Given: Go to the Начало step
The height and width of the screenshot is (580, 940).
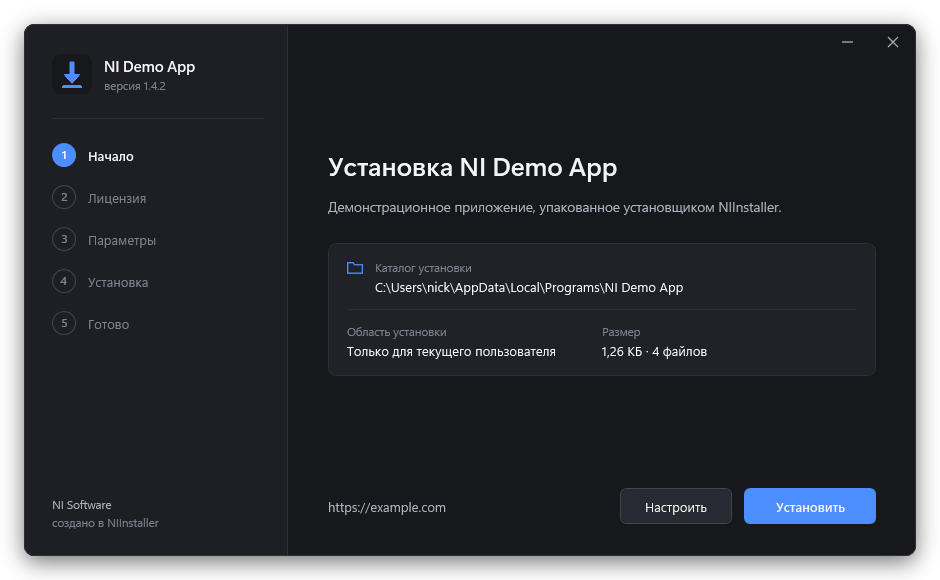Looking at the screenshot, I should pos(111,157).
